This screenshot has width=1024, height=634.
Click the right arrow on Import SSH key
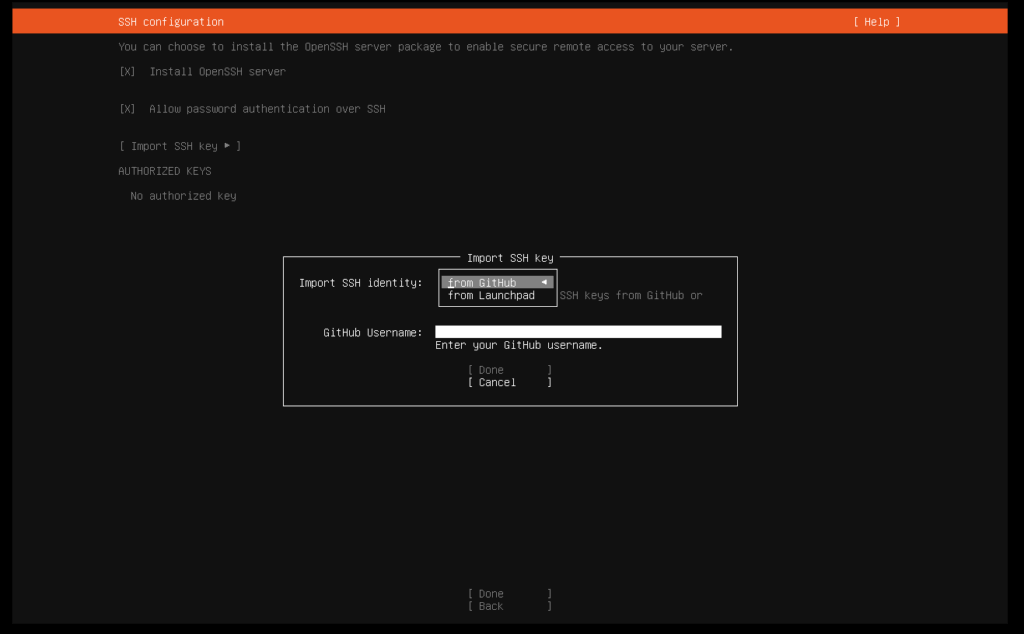(x=228, y=146)
